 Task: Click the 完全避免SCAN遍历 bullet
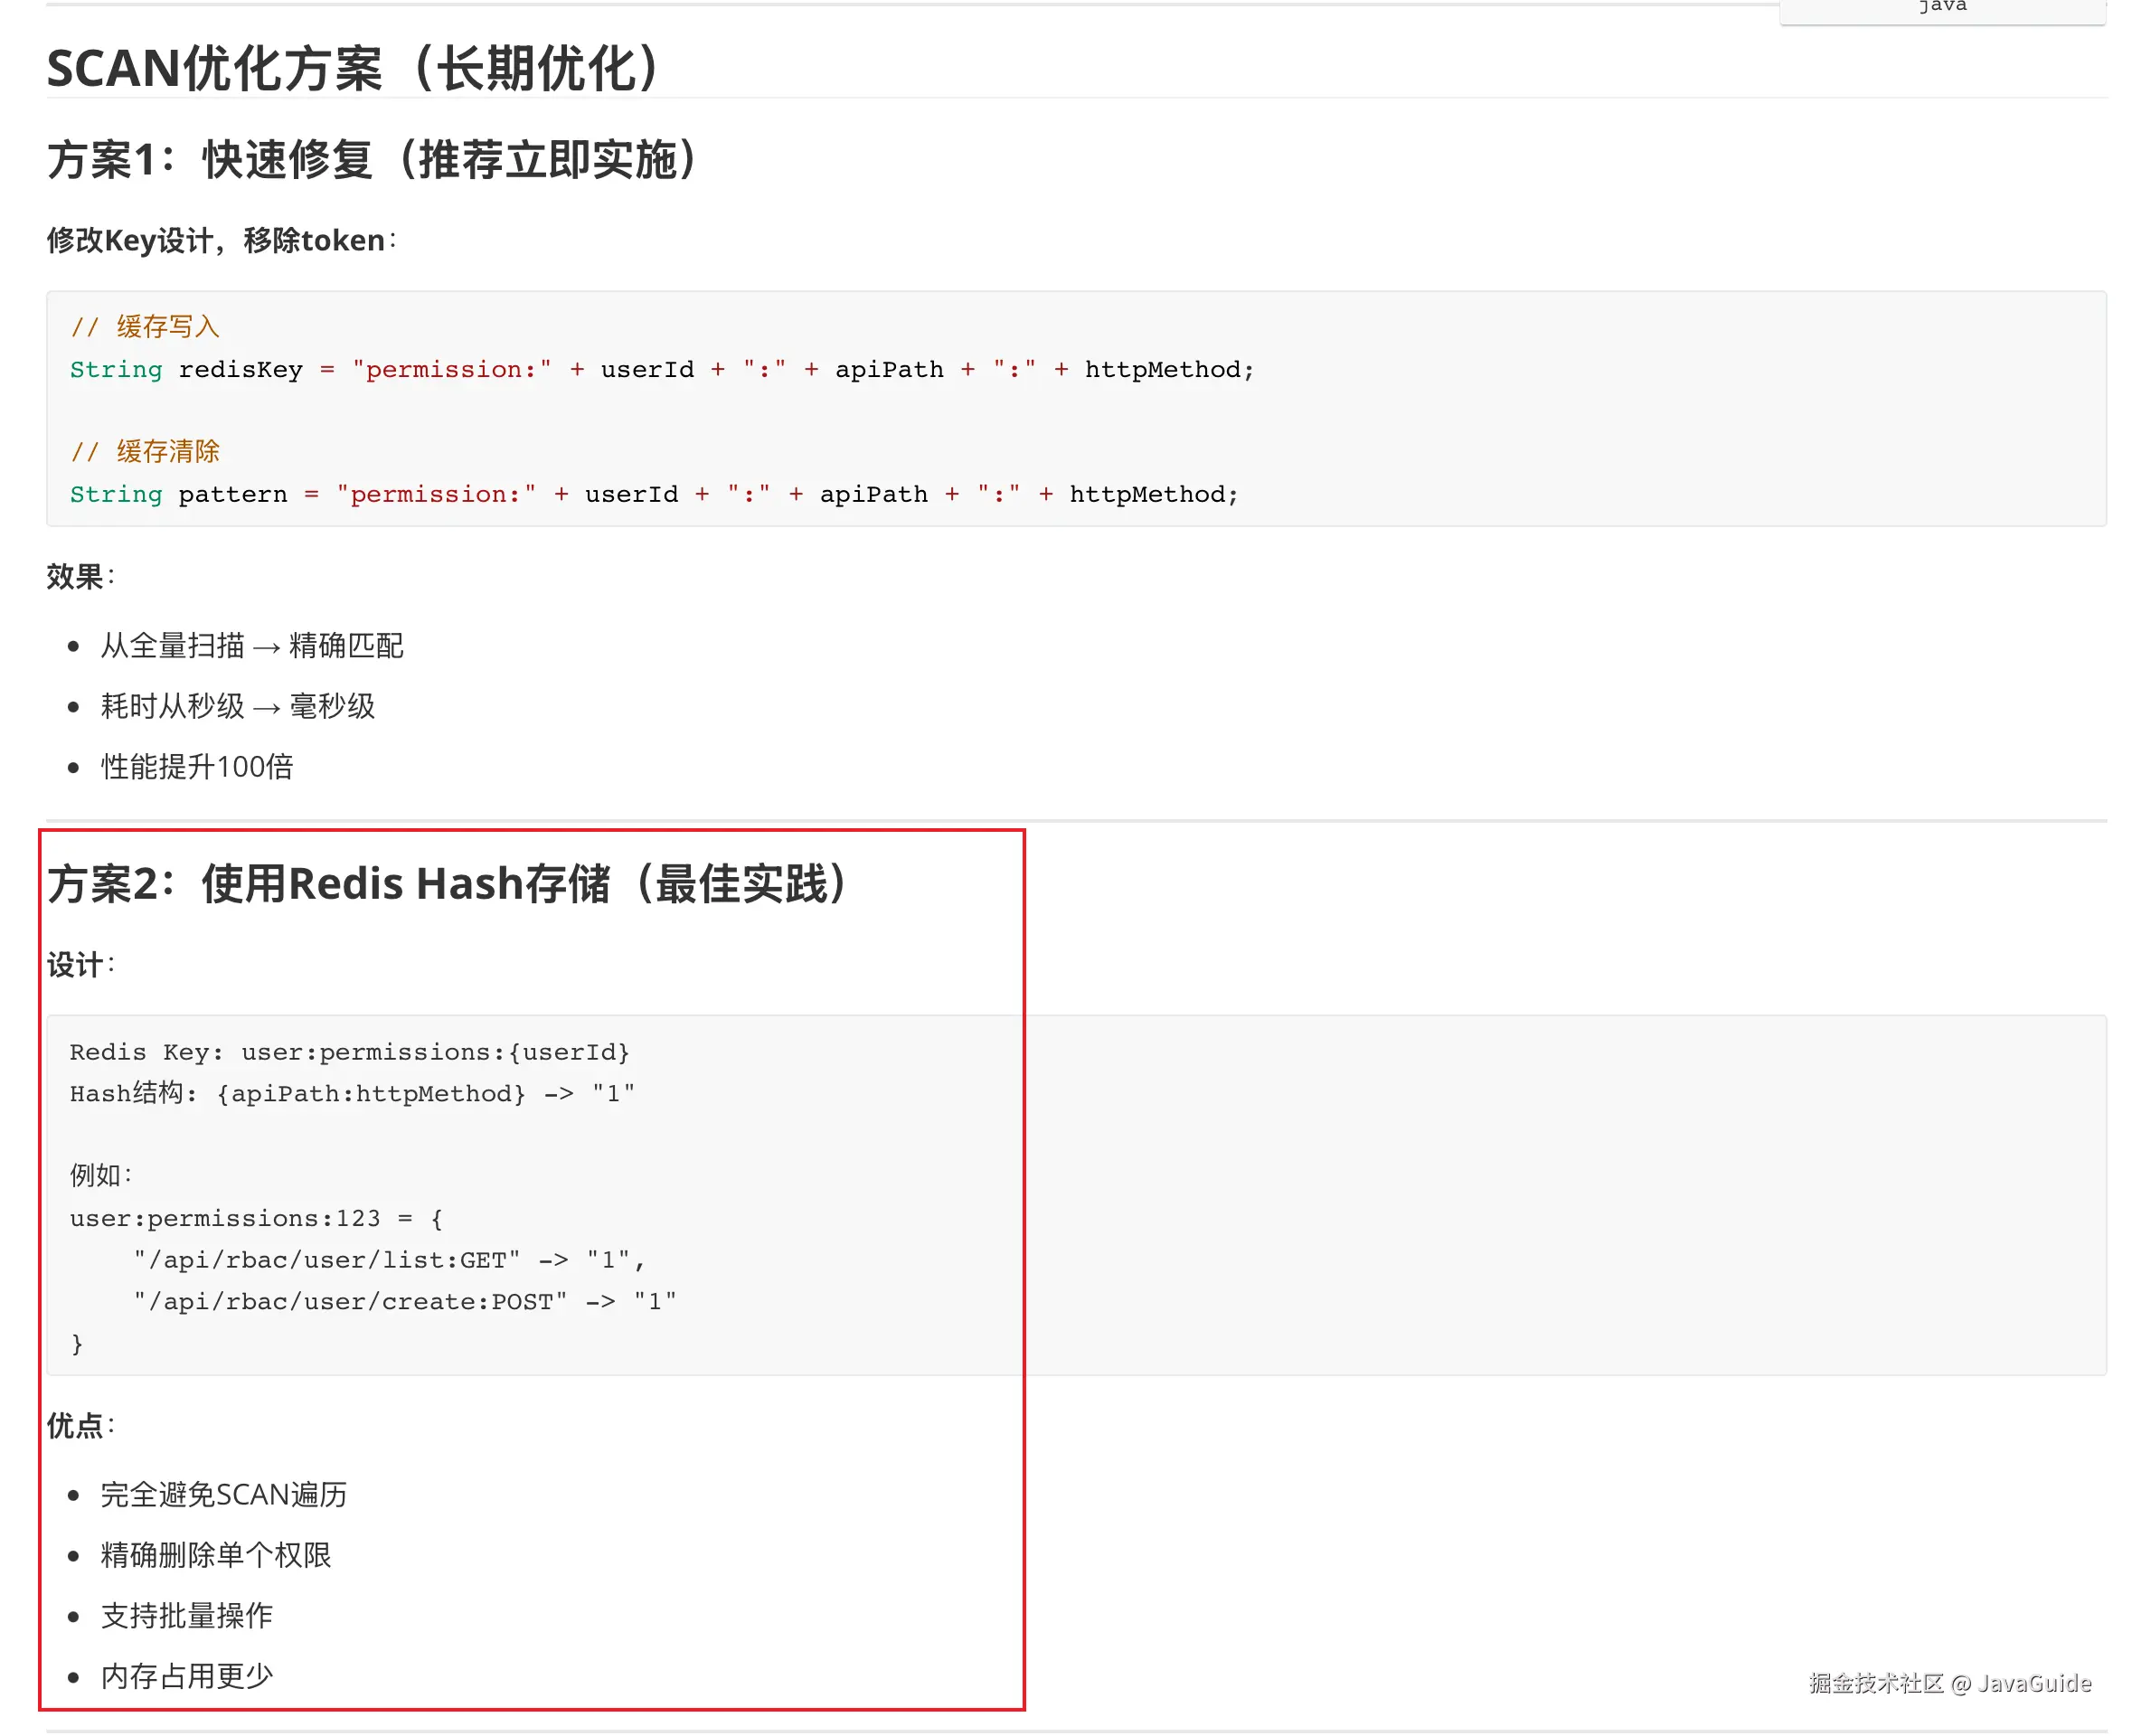pyautogui.click(x=223, y=1494)
